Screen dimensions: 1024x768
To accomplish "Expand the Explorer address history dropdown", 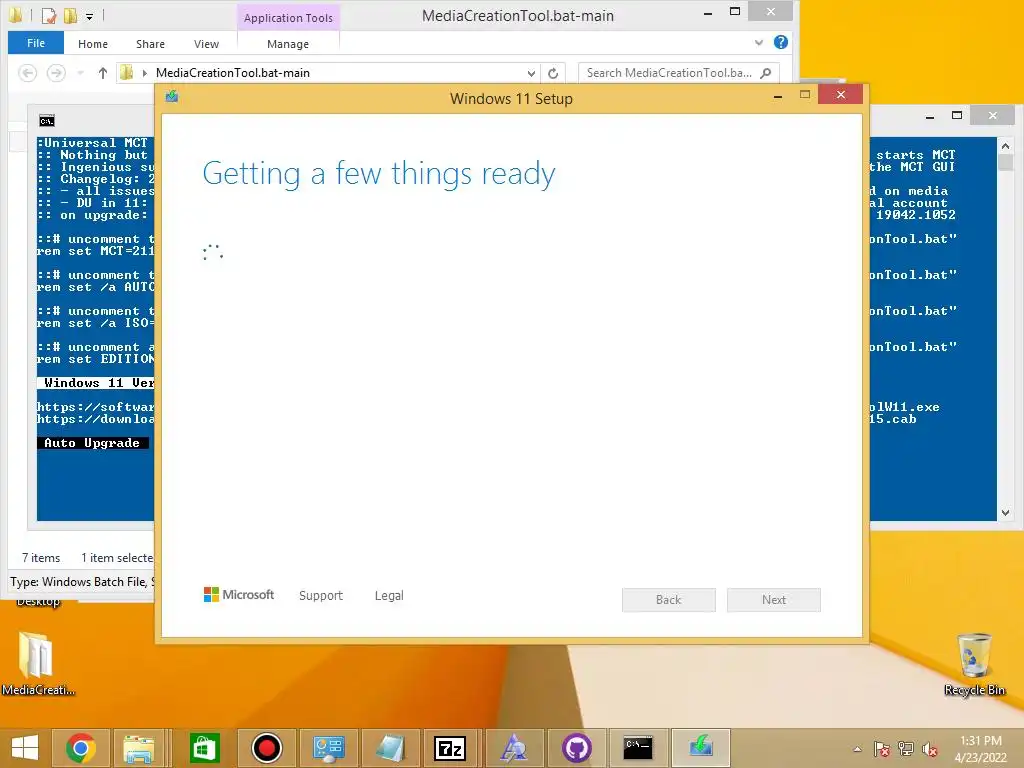I will click(531, 73).
